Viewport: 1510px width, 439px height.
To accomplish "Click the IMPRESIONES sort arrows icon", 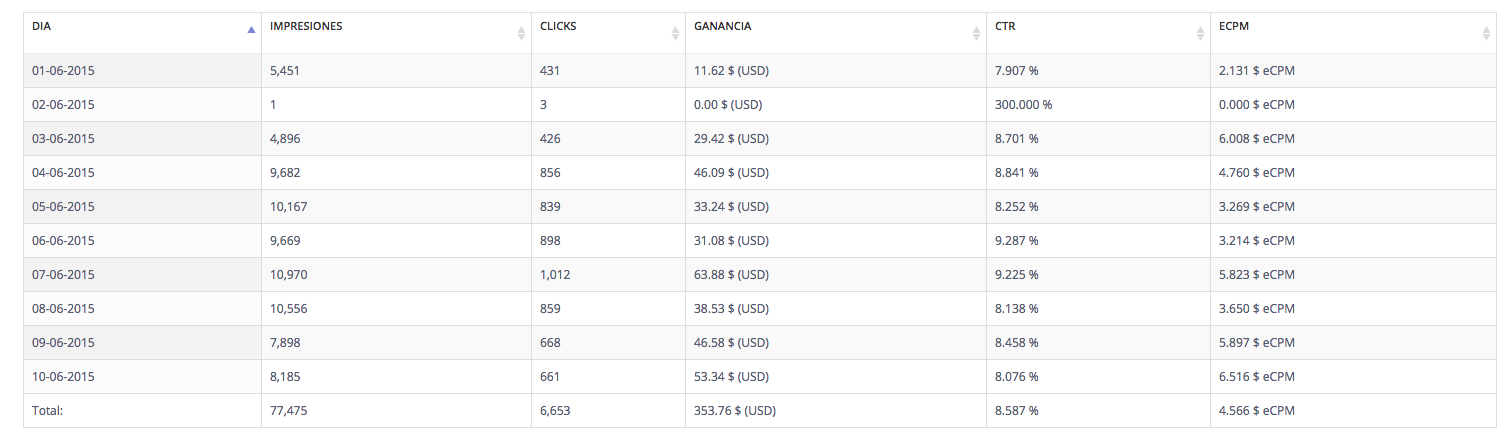I will click(x=521, y=33).
